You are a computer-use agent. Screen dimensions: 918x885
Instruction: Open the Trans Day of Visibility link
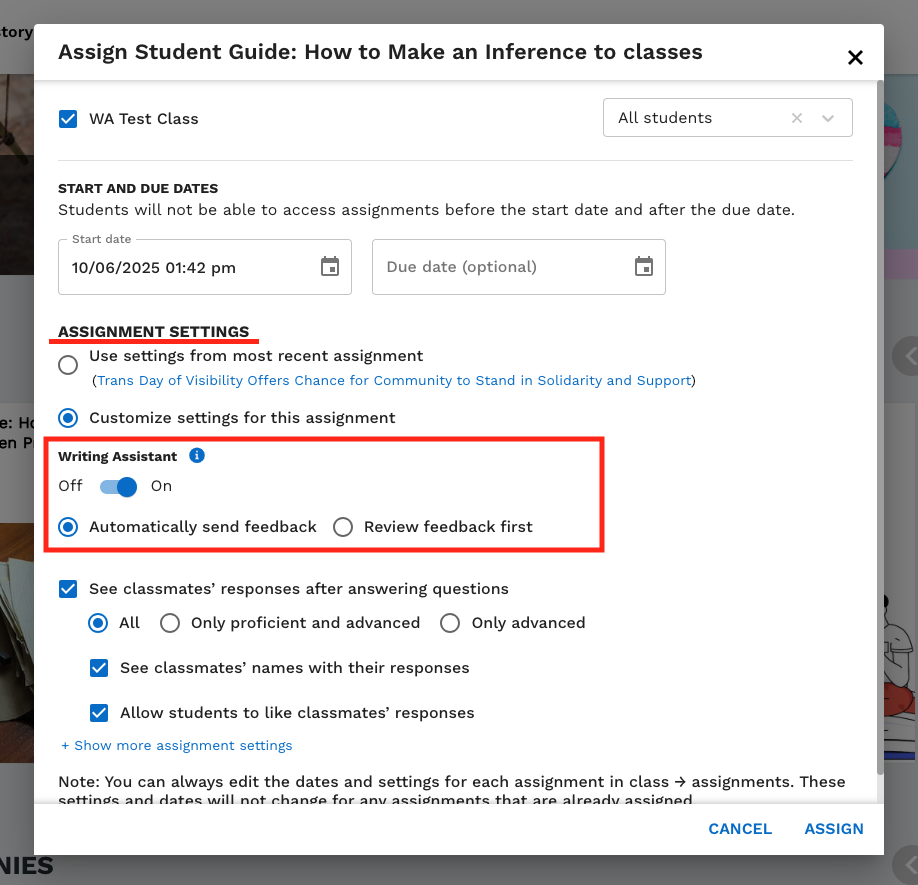pyautogui.click(x=394, y=381)
